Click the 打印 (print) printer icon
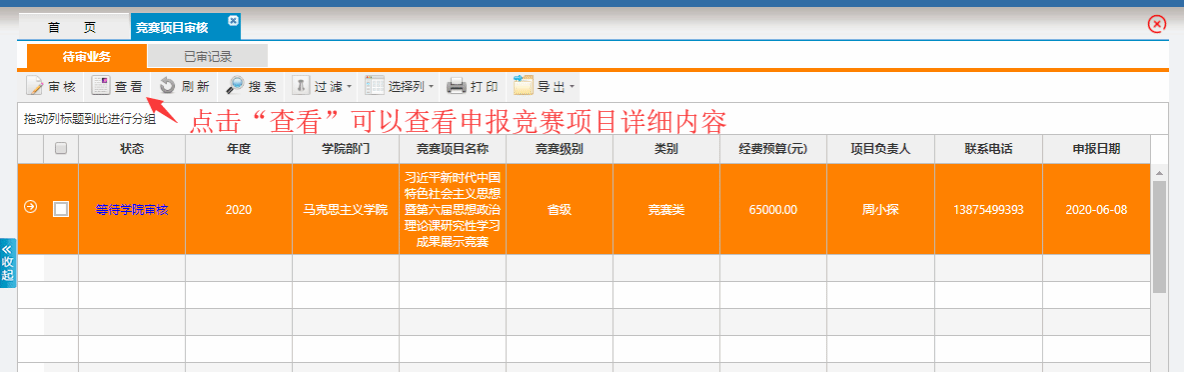Screen dimensions: 1184x372 click(455, 87)
